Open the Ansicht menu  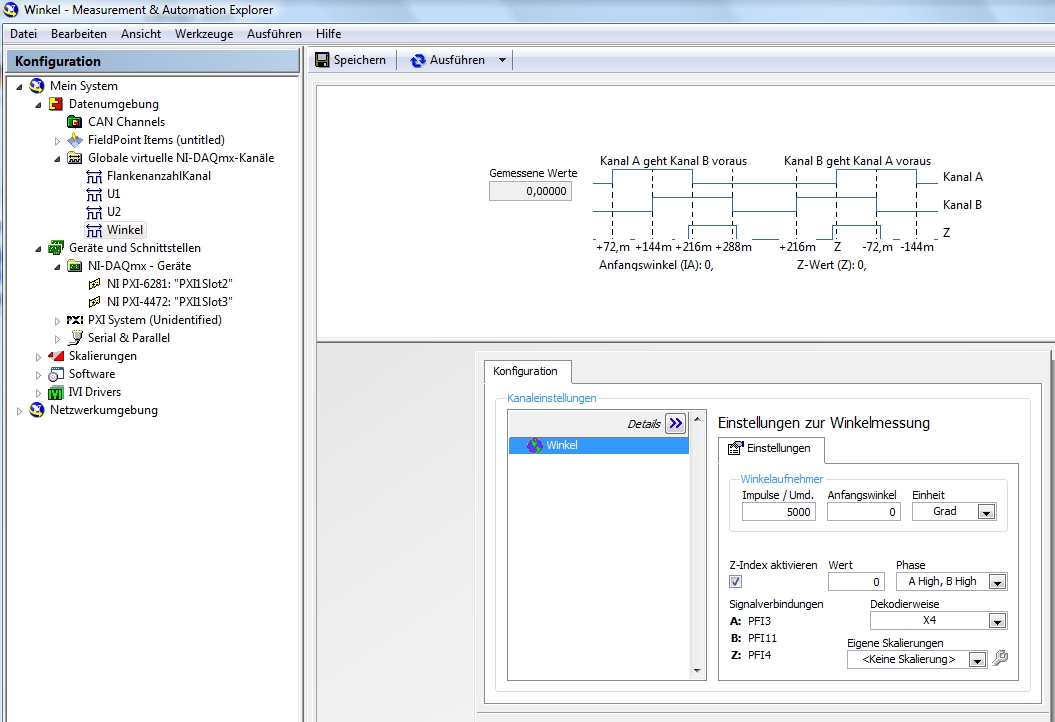(141, 34)
